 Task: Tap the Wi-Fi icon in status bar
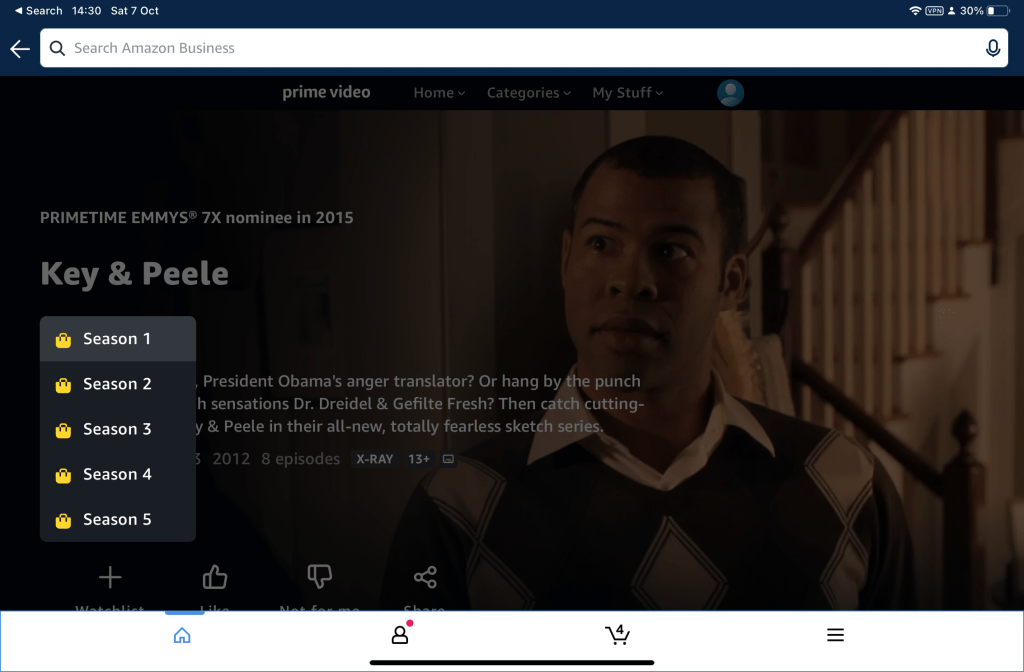point(915,10)
